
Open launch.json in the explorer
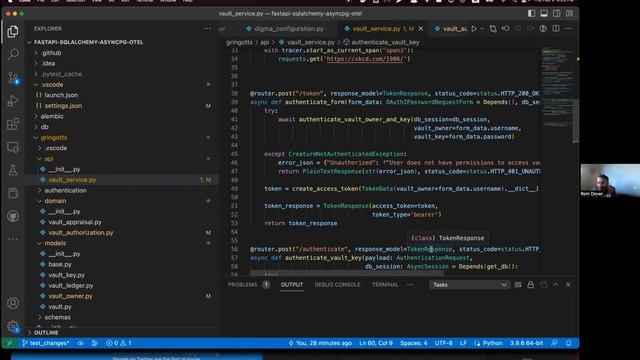point(61,95)
